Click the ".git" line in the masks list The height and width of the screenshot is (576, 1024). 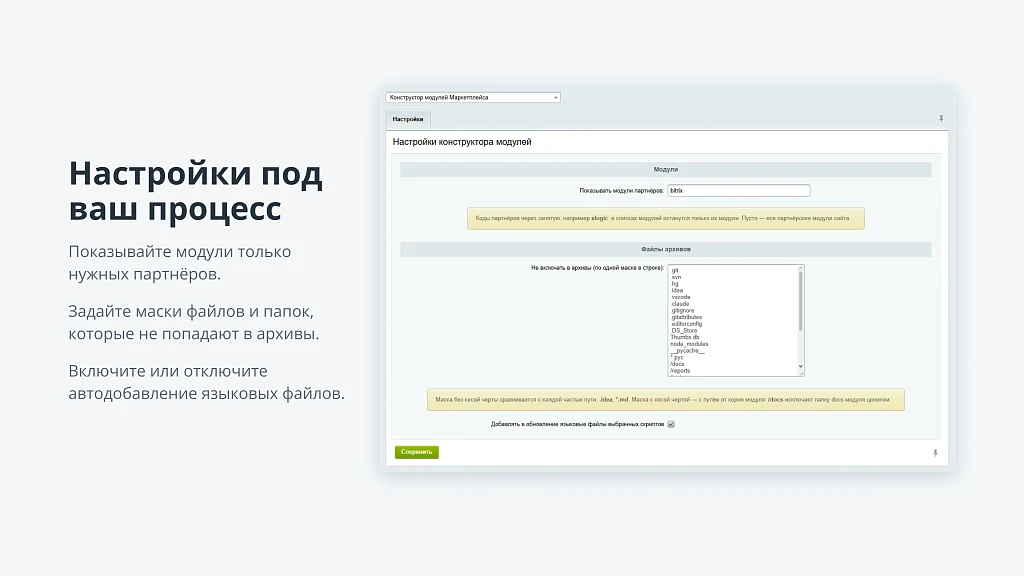coord(675,270)
